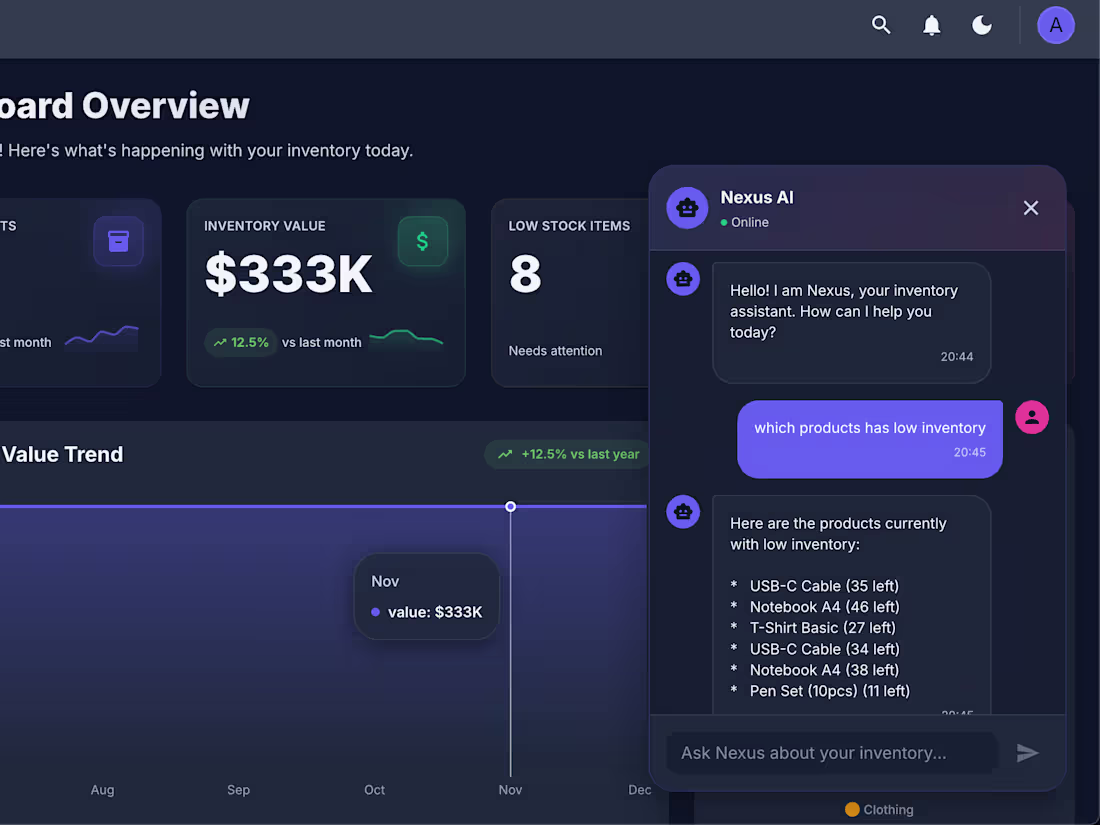Send message with the paper plane icon
Screen dimensions: 1100x825
click(x=1028, y=753)
